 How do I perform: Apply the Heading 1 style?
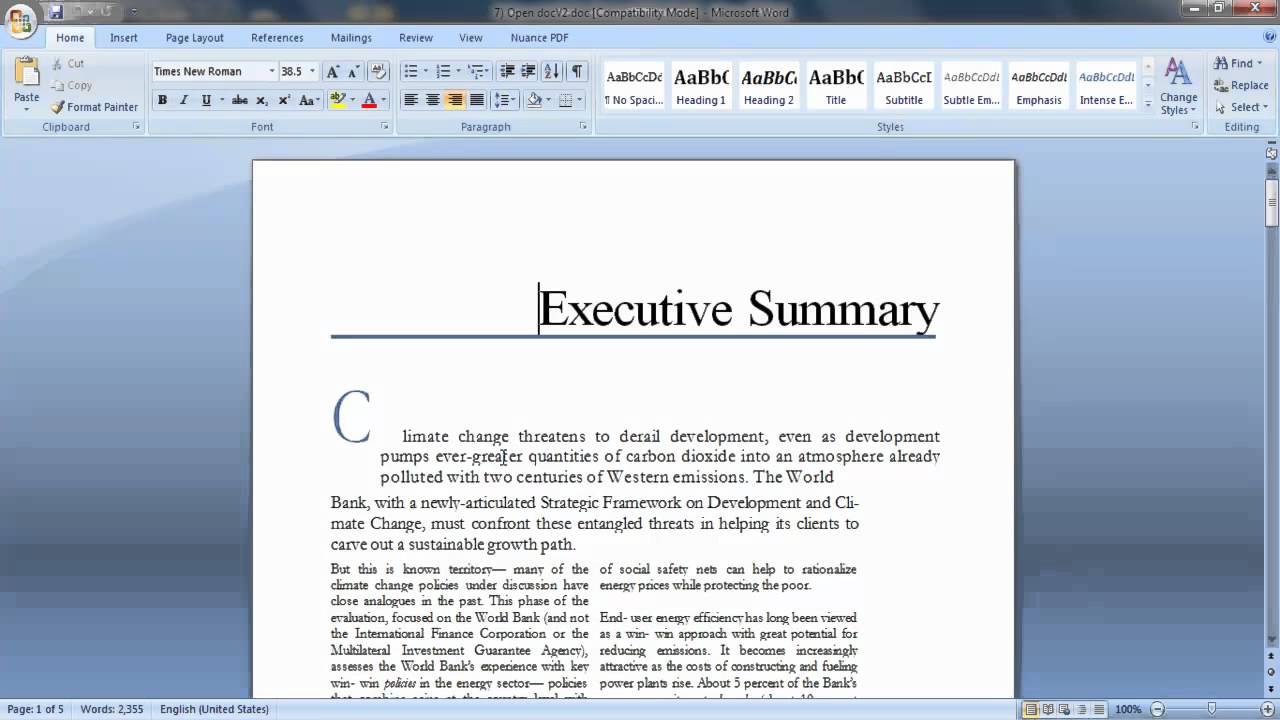tap(701, 86)
